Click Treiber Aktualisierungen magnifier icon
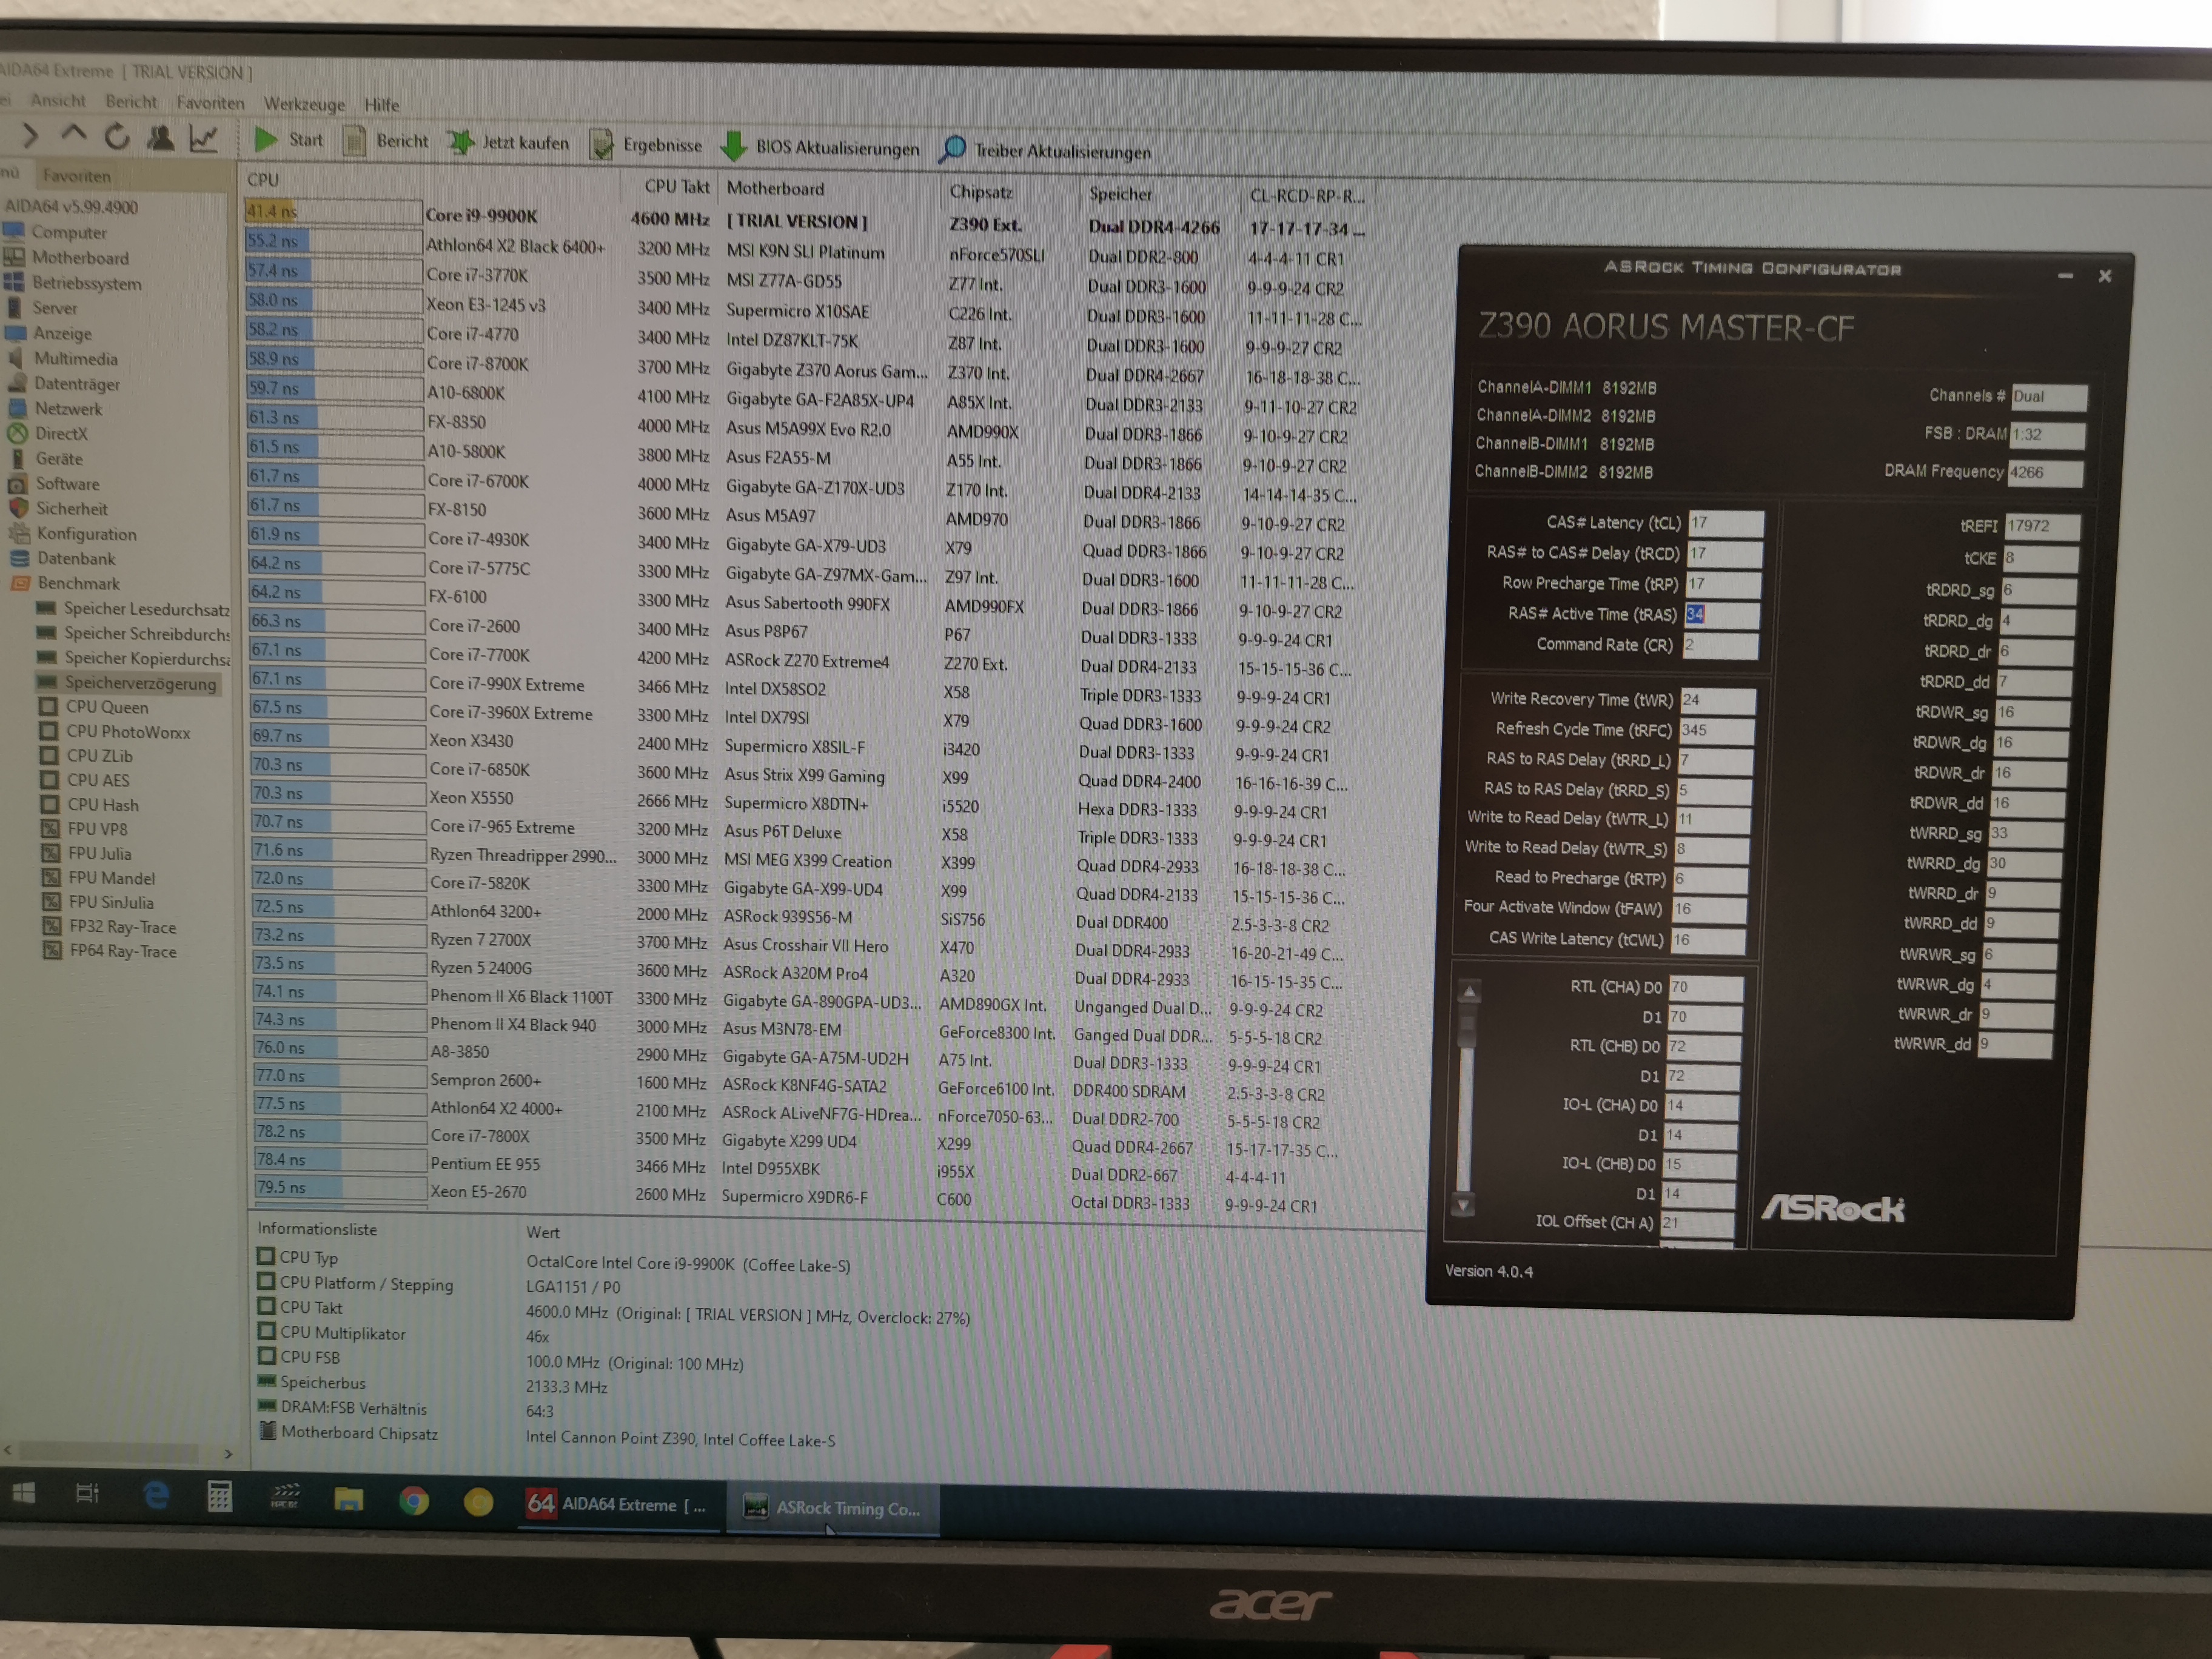The image size is (2212, 1659). (953, 149)
